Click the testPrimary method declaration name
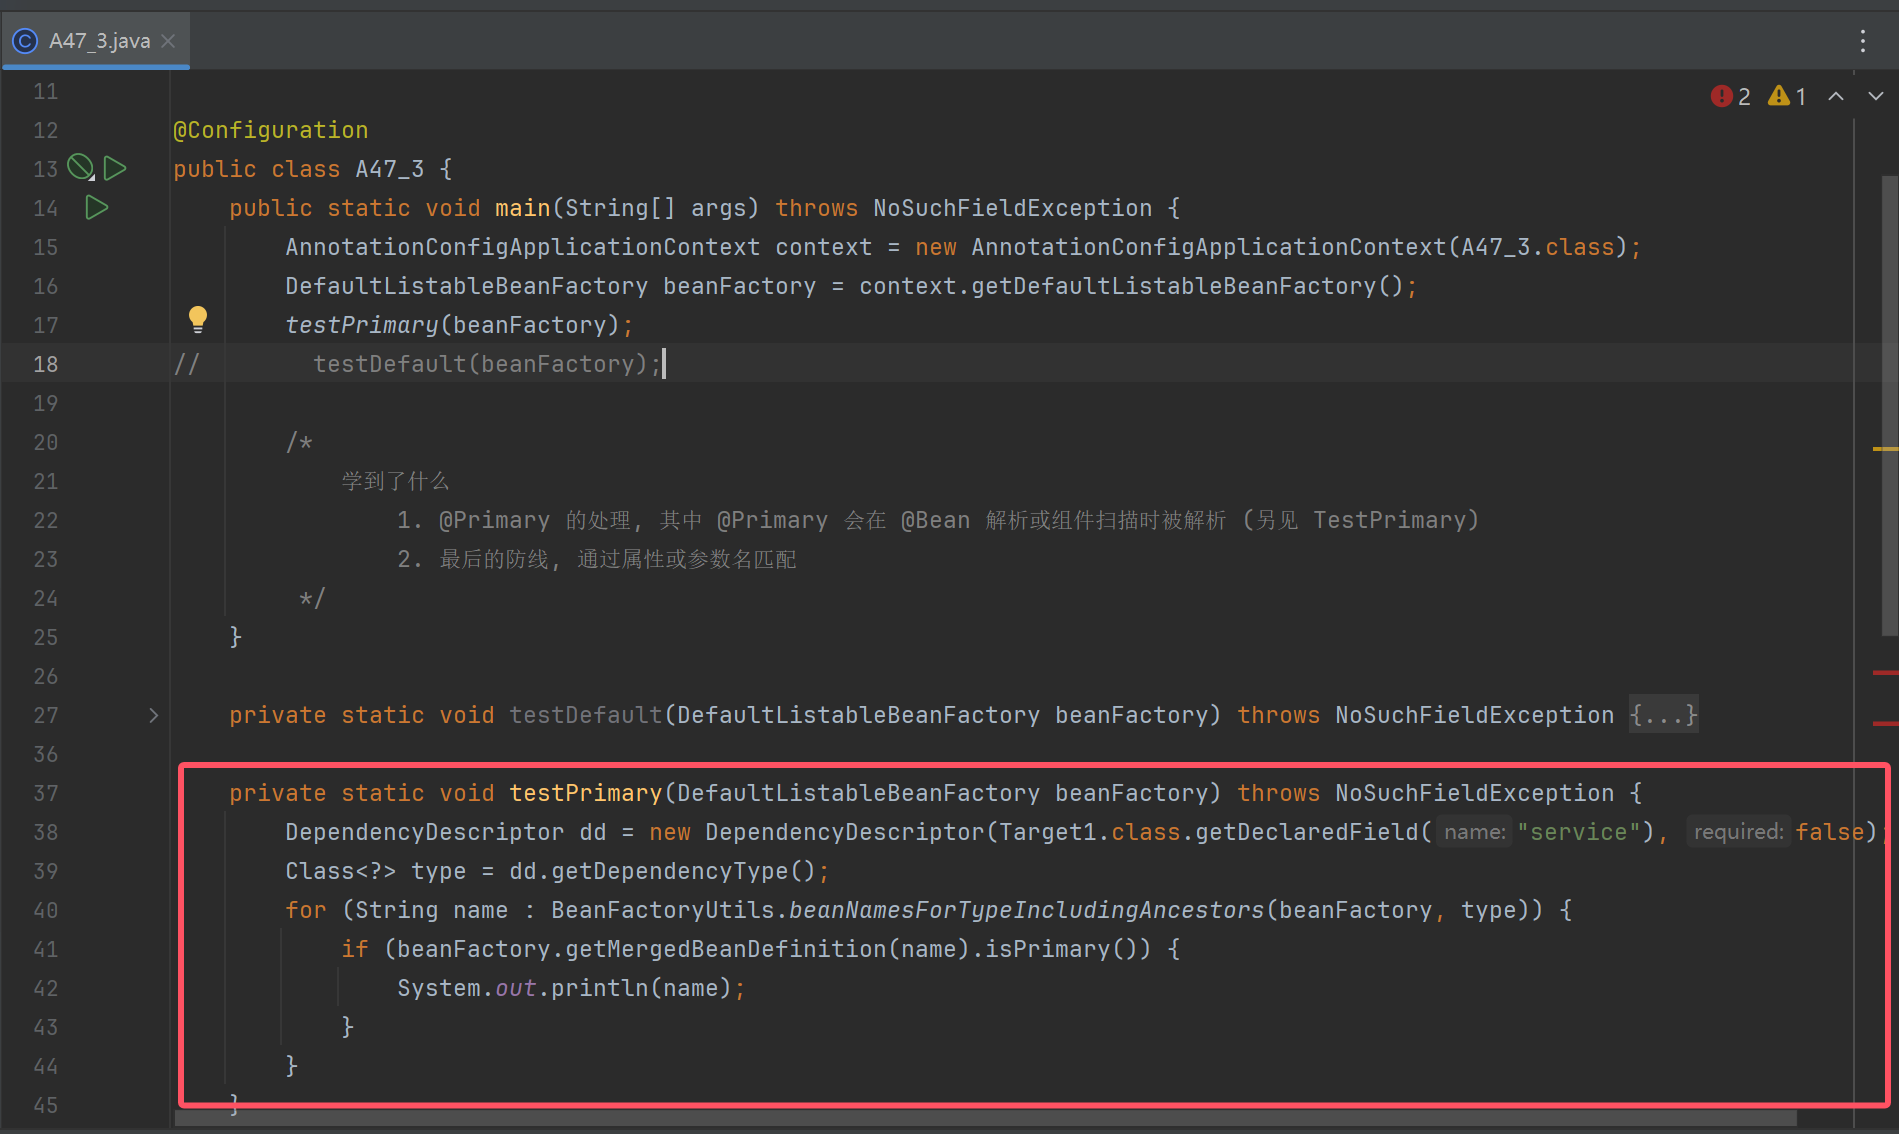Screen dimensions: 1899x1134 586,793
